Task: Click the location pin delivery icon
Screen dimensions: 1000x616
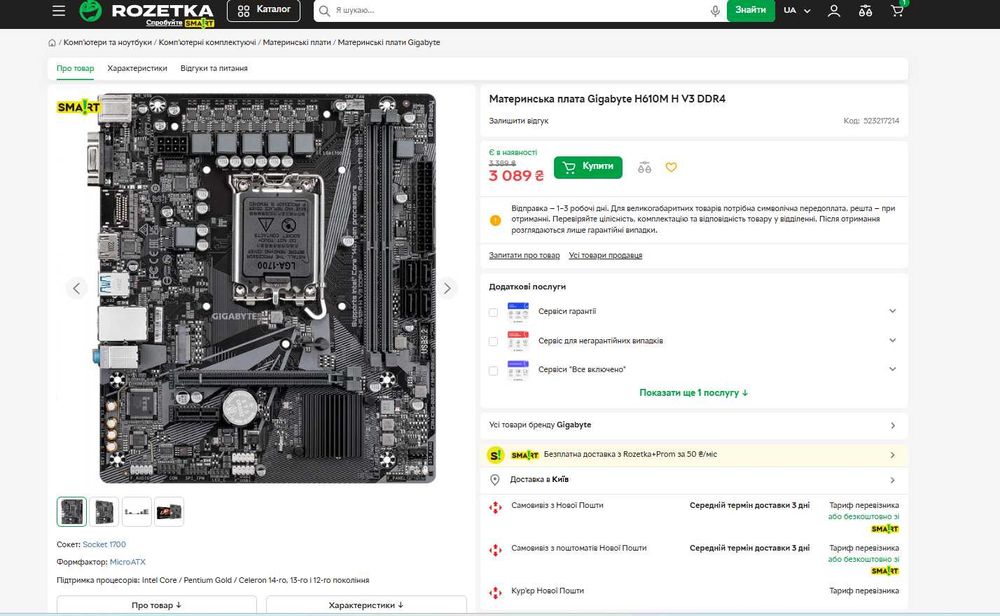Action: pyautogui.click(x=495, y=480)
